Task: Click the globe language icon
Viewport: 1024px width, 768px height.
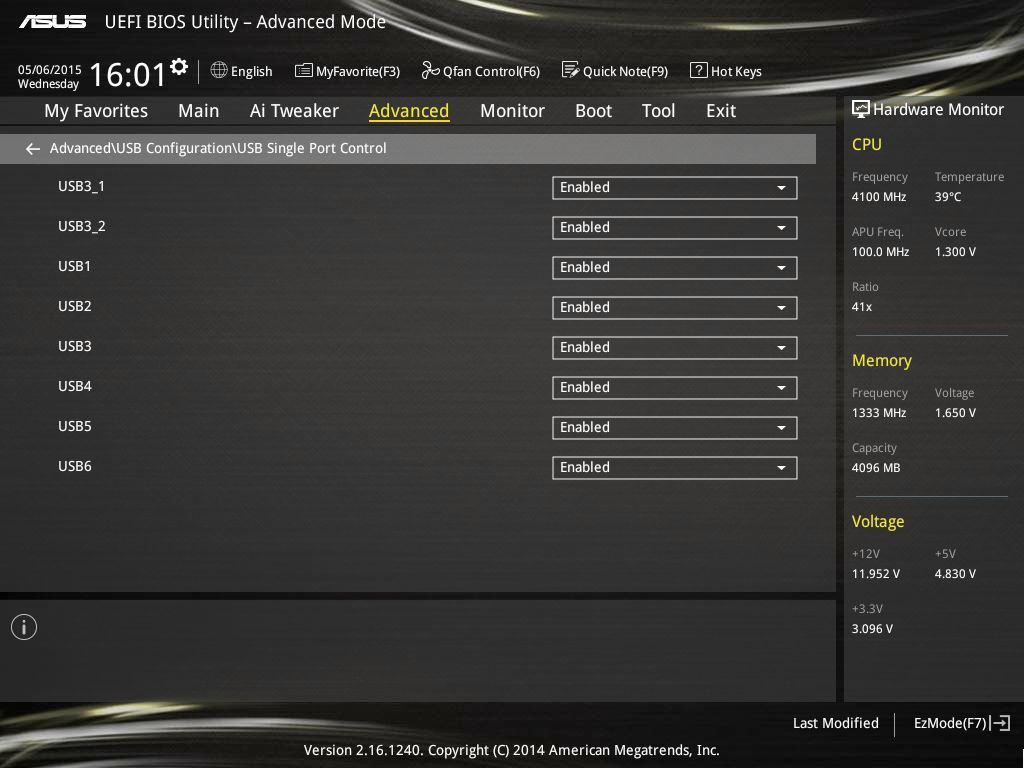Action: point(219,71)
